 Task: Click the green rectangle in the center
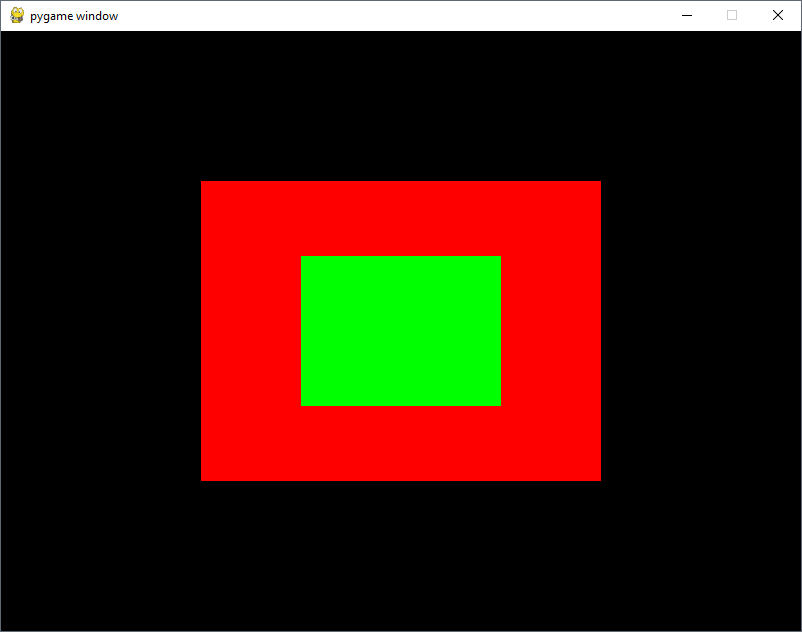point(401,331)
